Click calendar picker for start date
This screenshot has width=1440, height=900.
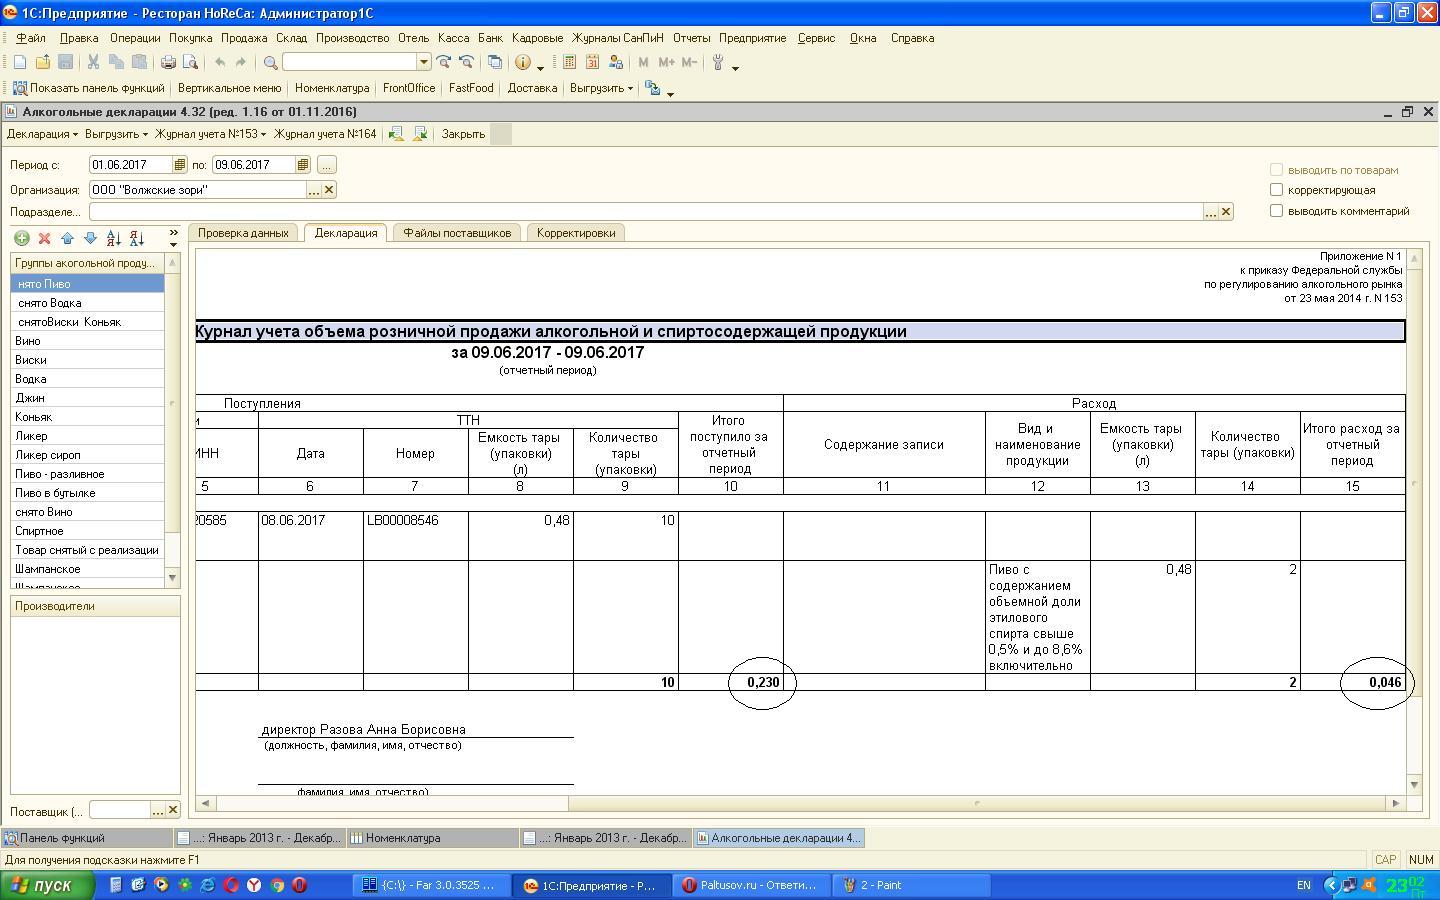tap(179, 164)
